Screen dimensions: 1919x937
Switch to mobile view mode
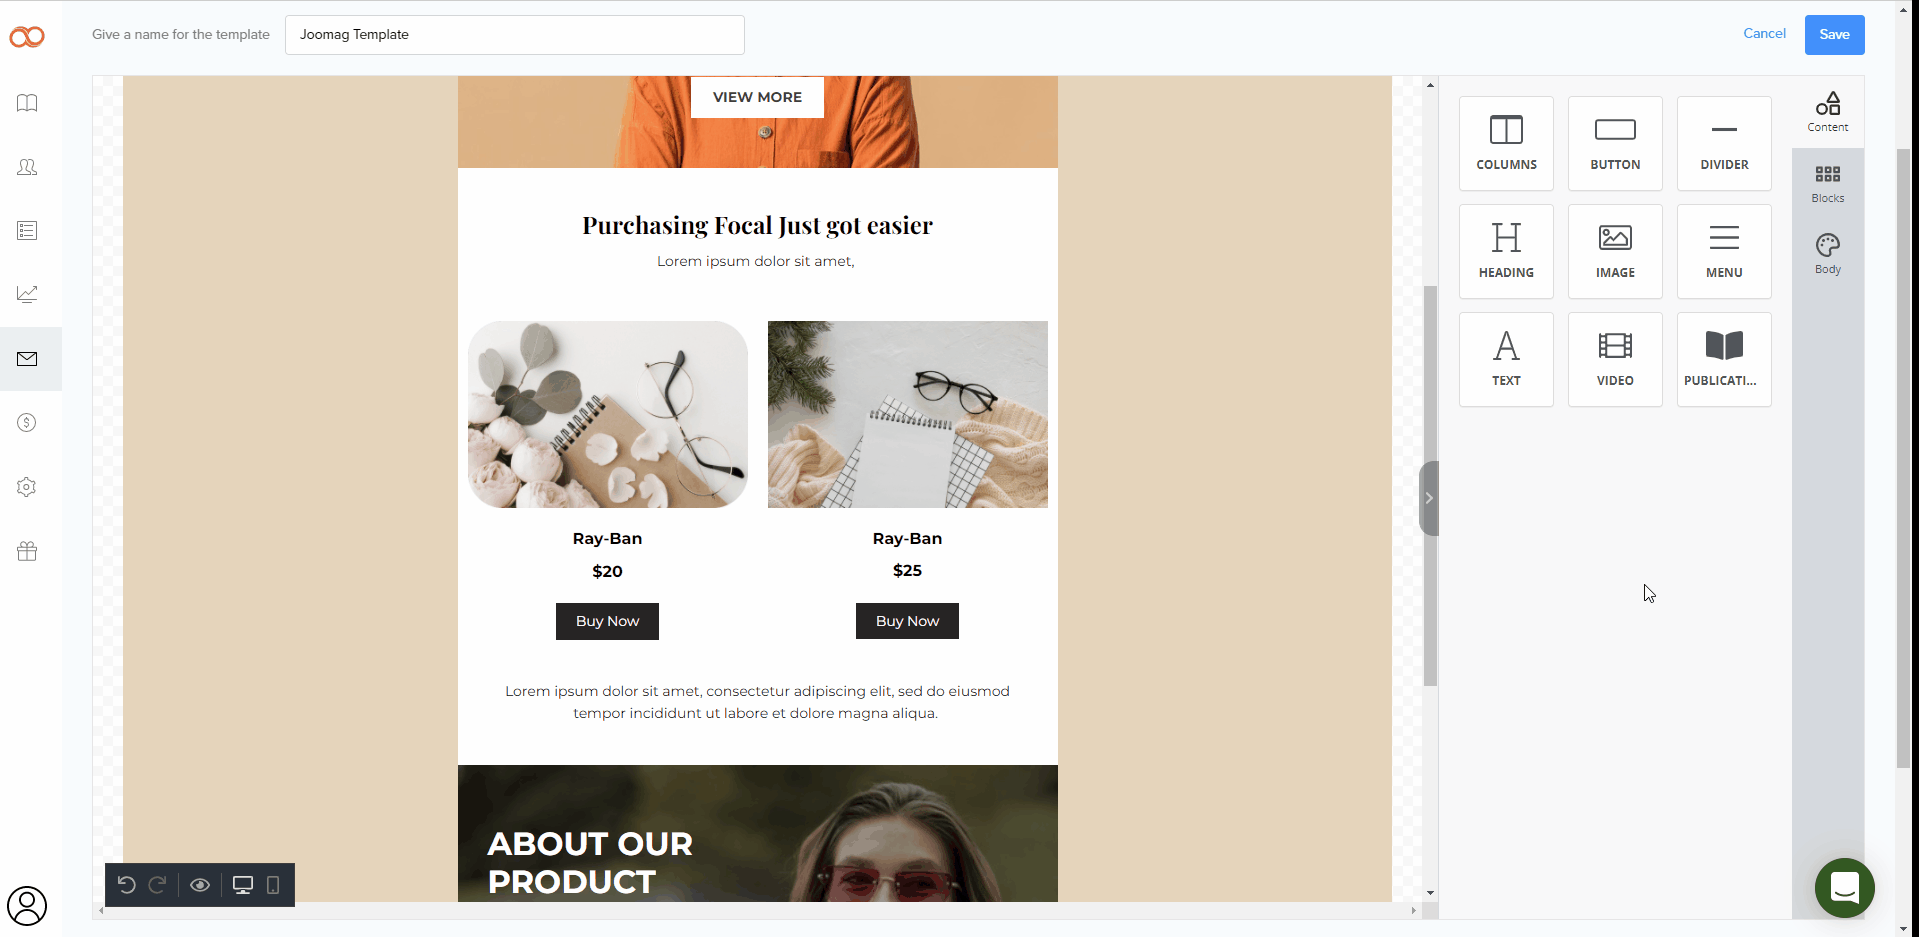coord(273,885)
